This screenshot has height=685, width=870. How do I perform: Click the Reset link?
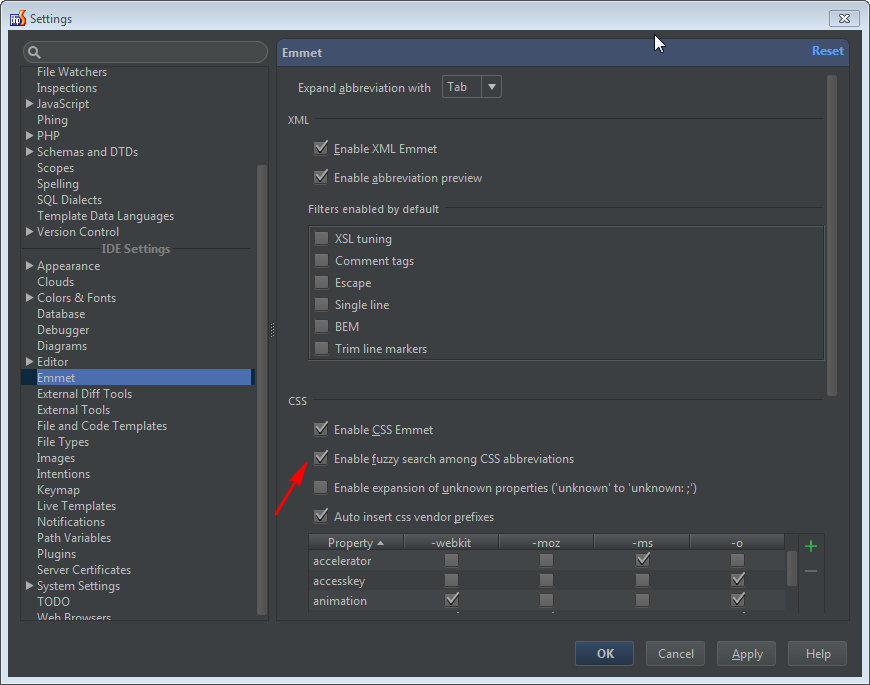coord(827,51)
